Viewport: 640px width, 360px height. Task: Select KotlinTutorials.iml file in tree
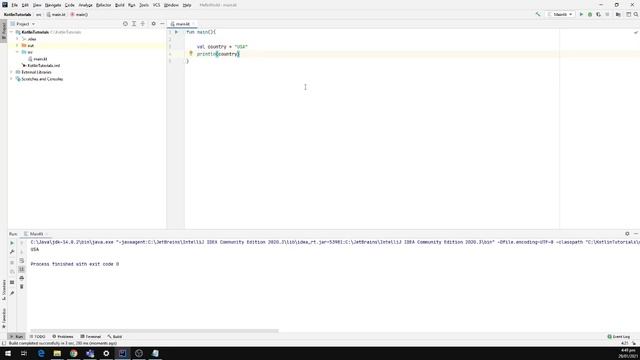[41, 65]
